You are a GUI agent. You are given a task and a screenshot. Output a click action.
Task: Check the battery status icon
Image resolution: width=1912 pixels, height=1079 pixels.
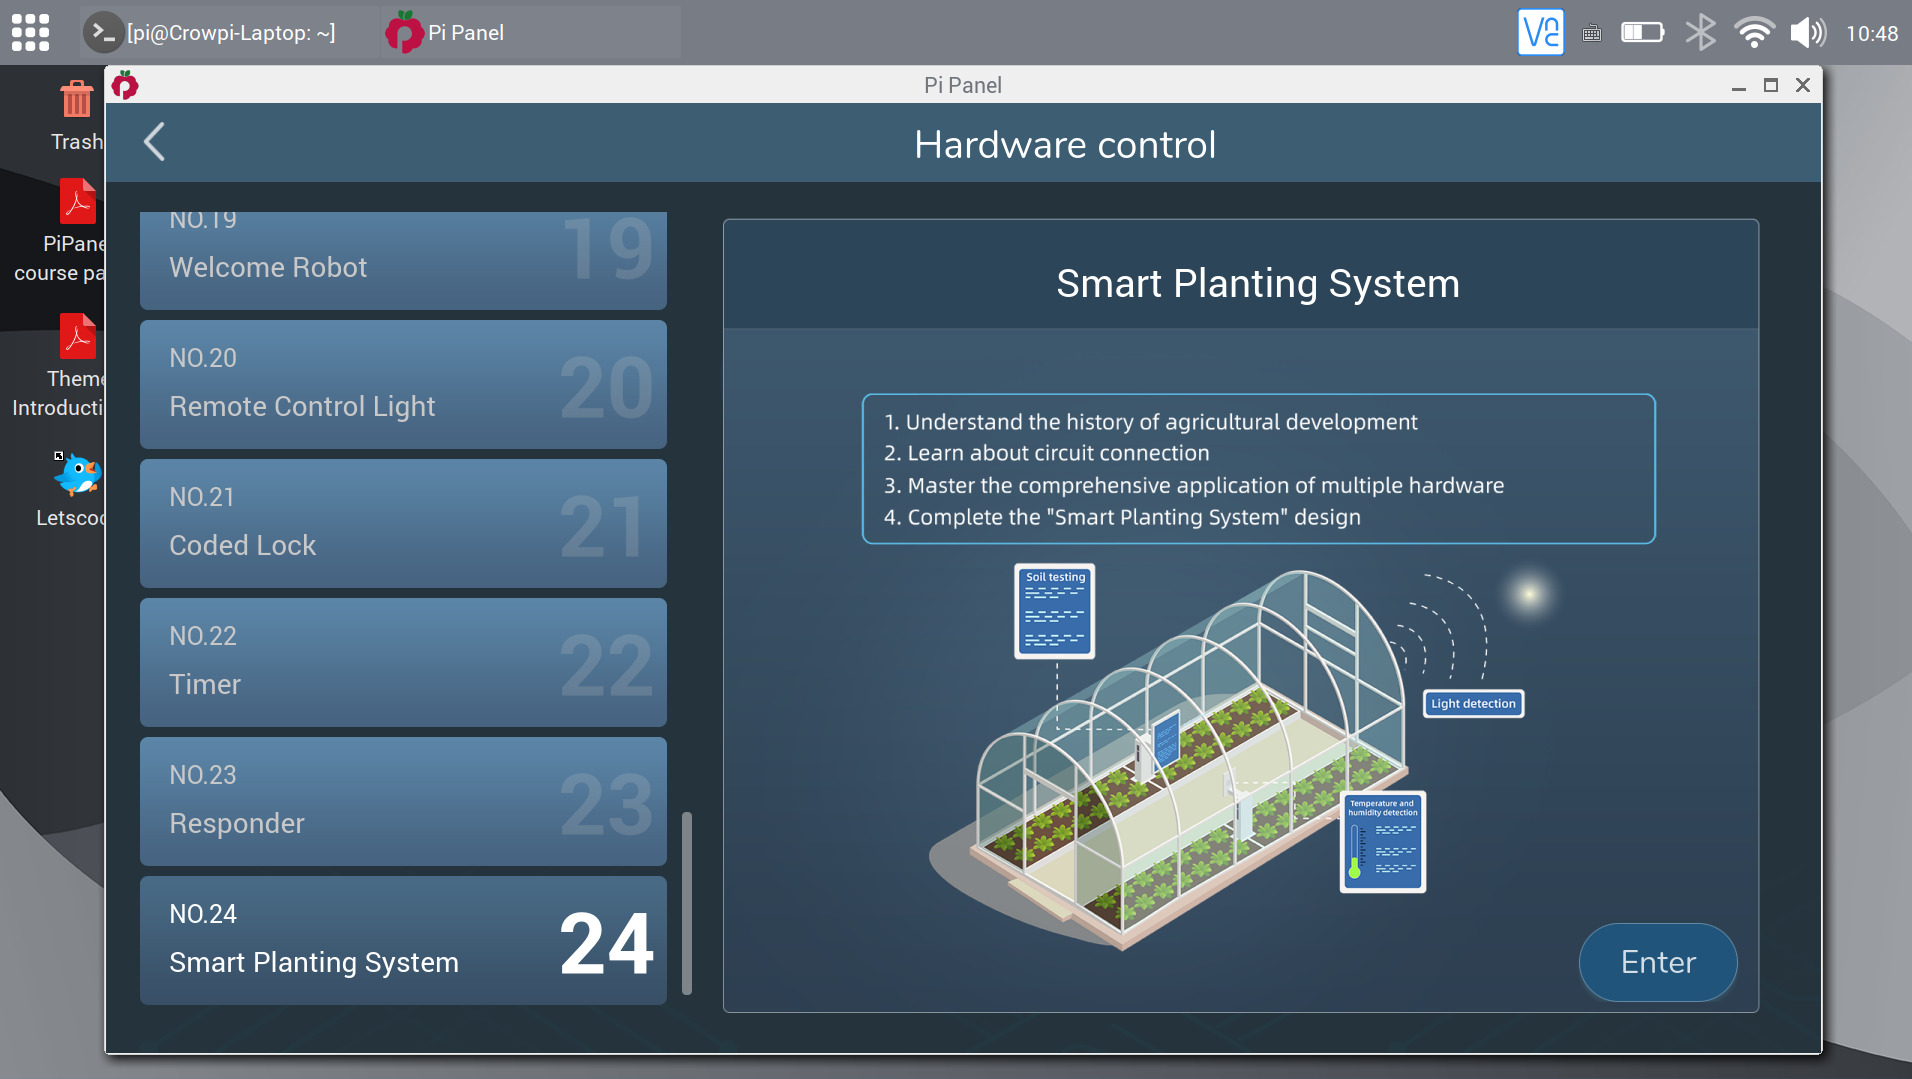[x=1642, y=33]
